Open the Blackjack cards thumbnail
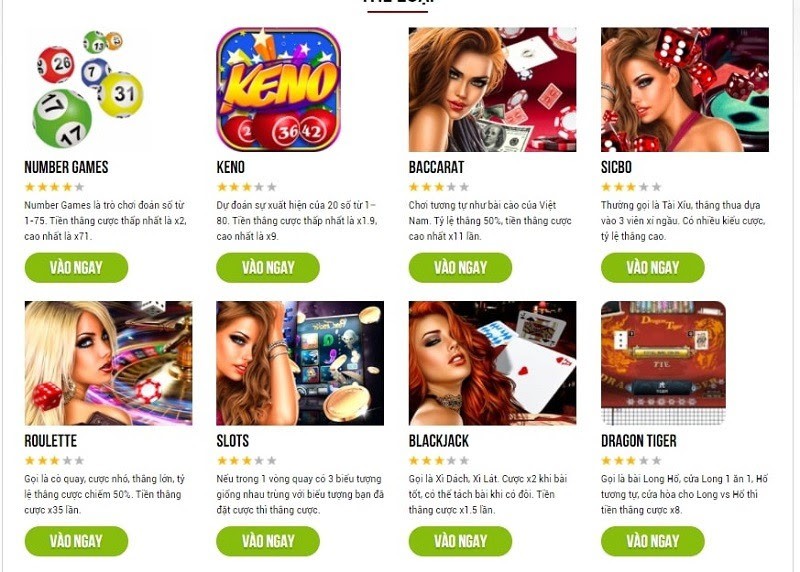The image size is (800, 572). [492, 363]
